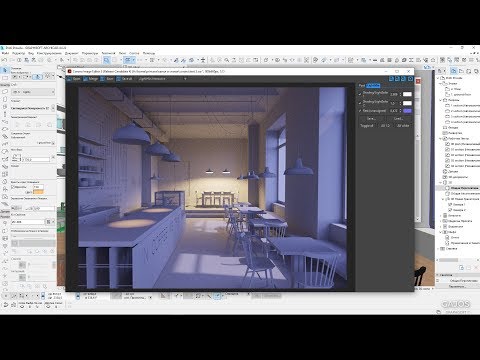Viewport: 480px width, 360px height.
Task: Open the Вид menu
Action: 31,53
